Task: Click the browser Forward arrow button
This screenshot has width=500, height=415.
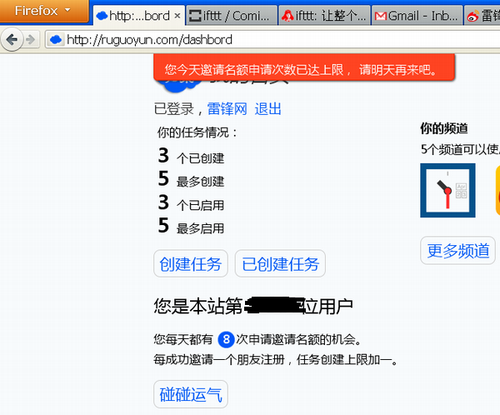Action: point(30,40)
